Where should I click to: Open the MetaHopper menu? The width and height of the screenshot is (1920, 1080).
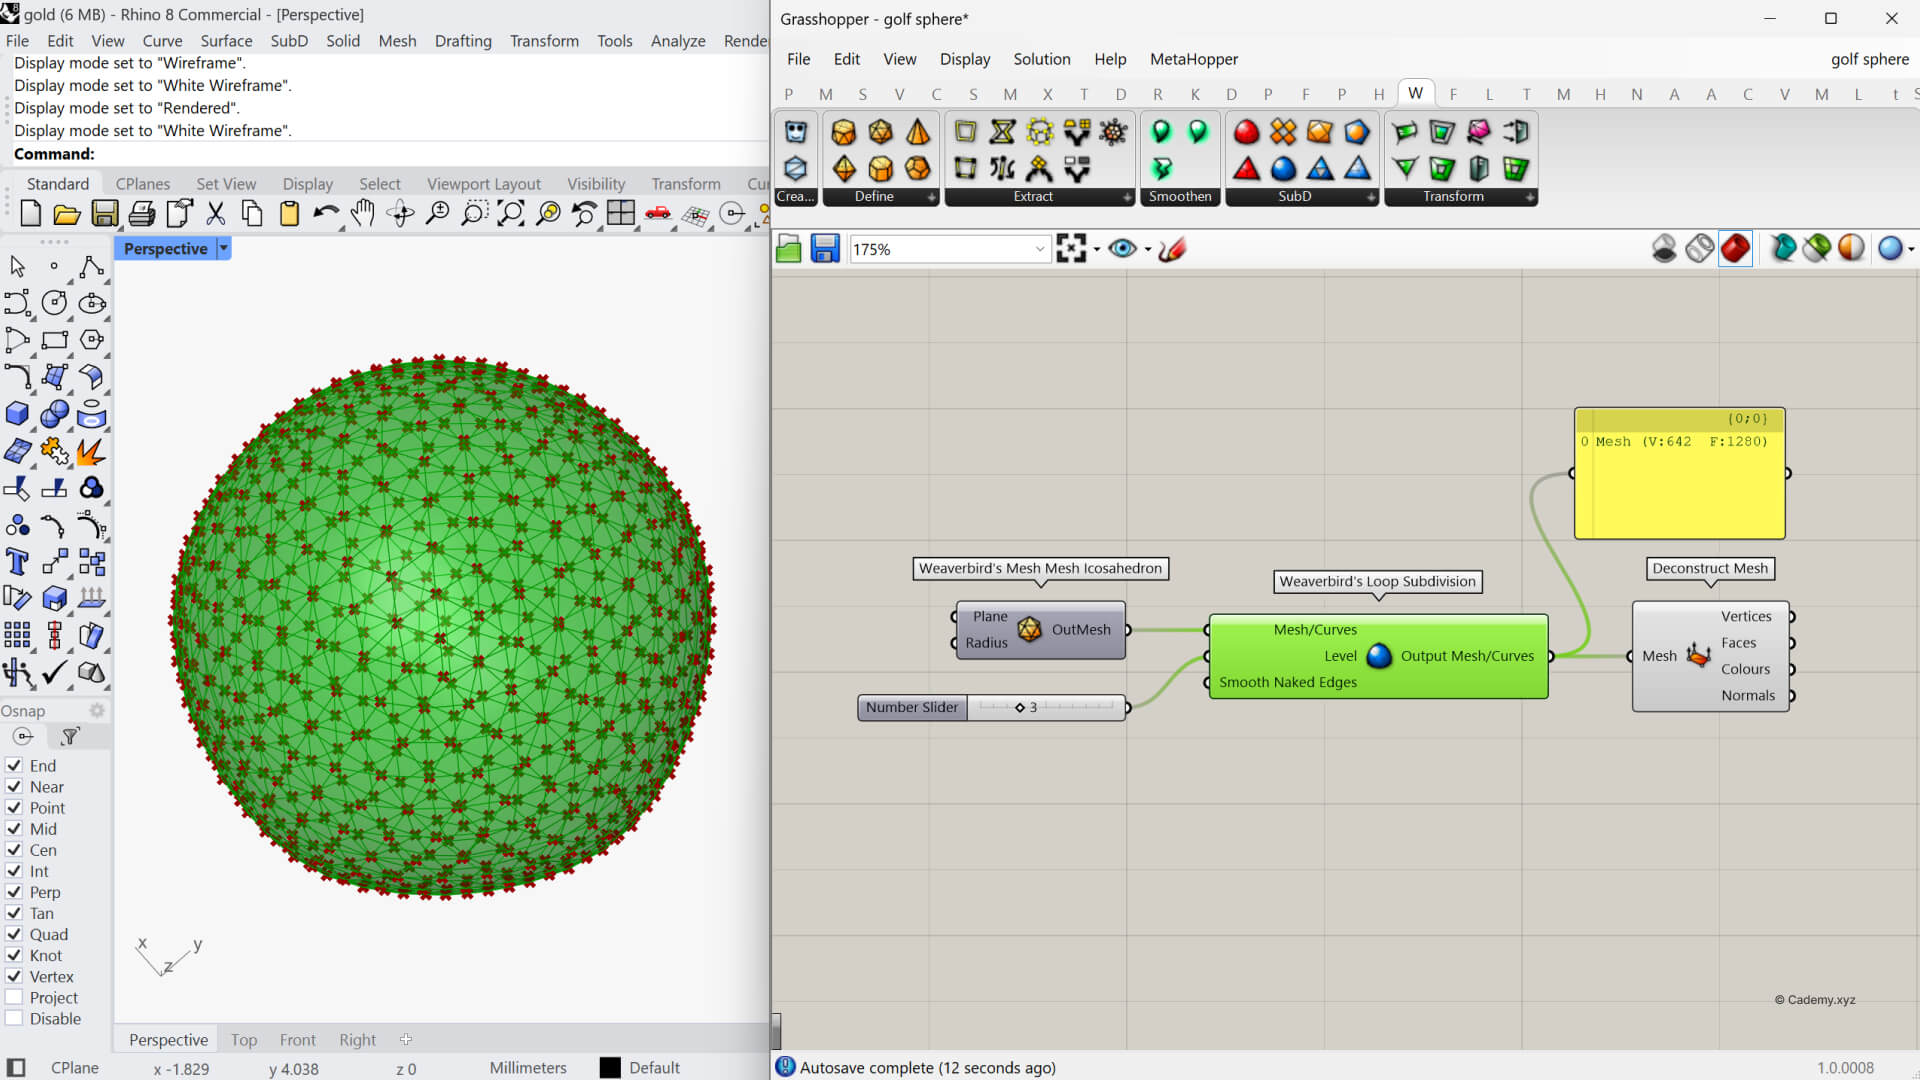[1193, 59]
